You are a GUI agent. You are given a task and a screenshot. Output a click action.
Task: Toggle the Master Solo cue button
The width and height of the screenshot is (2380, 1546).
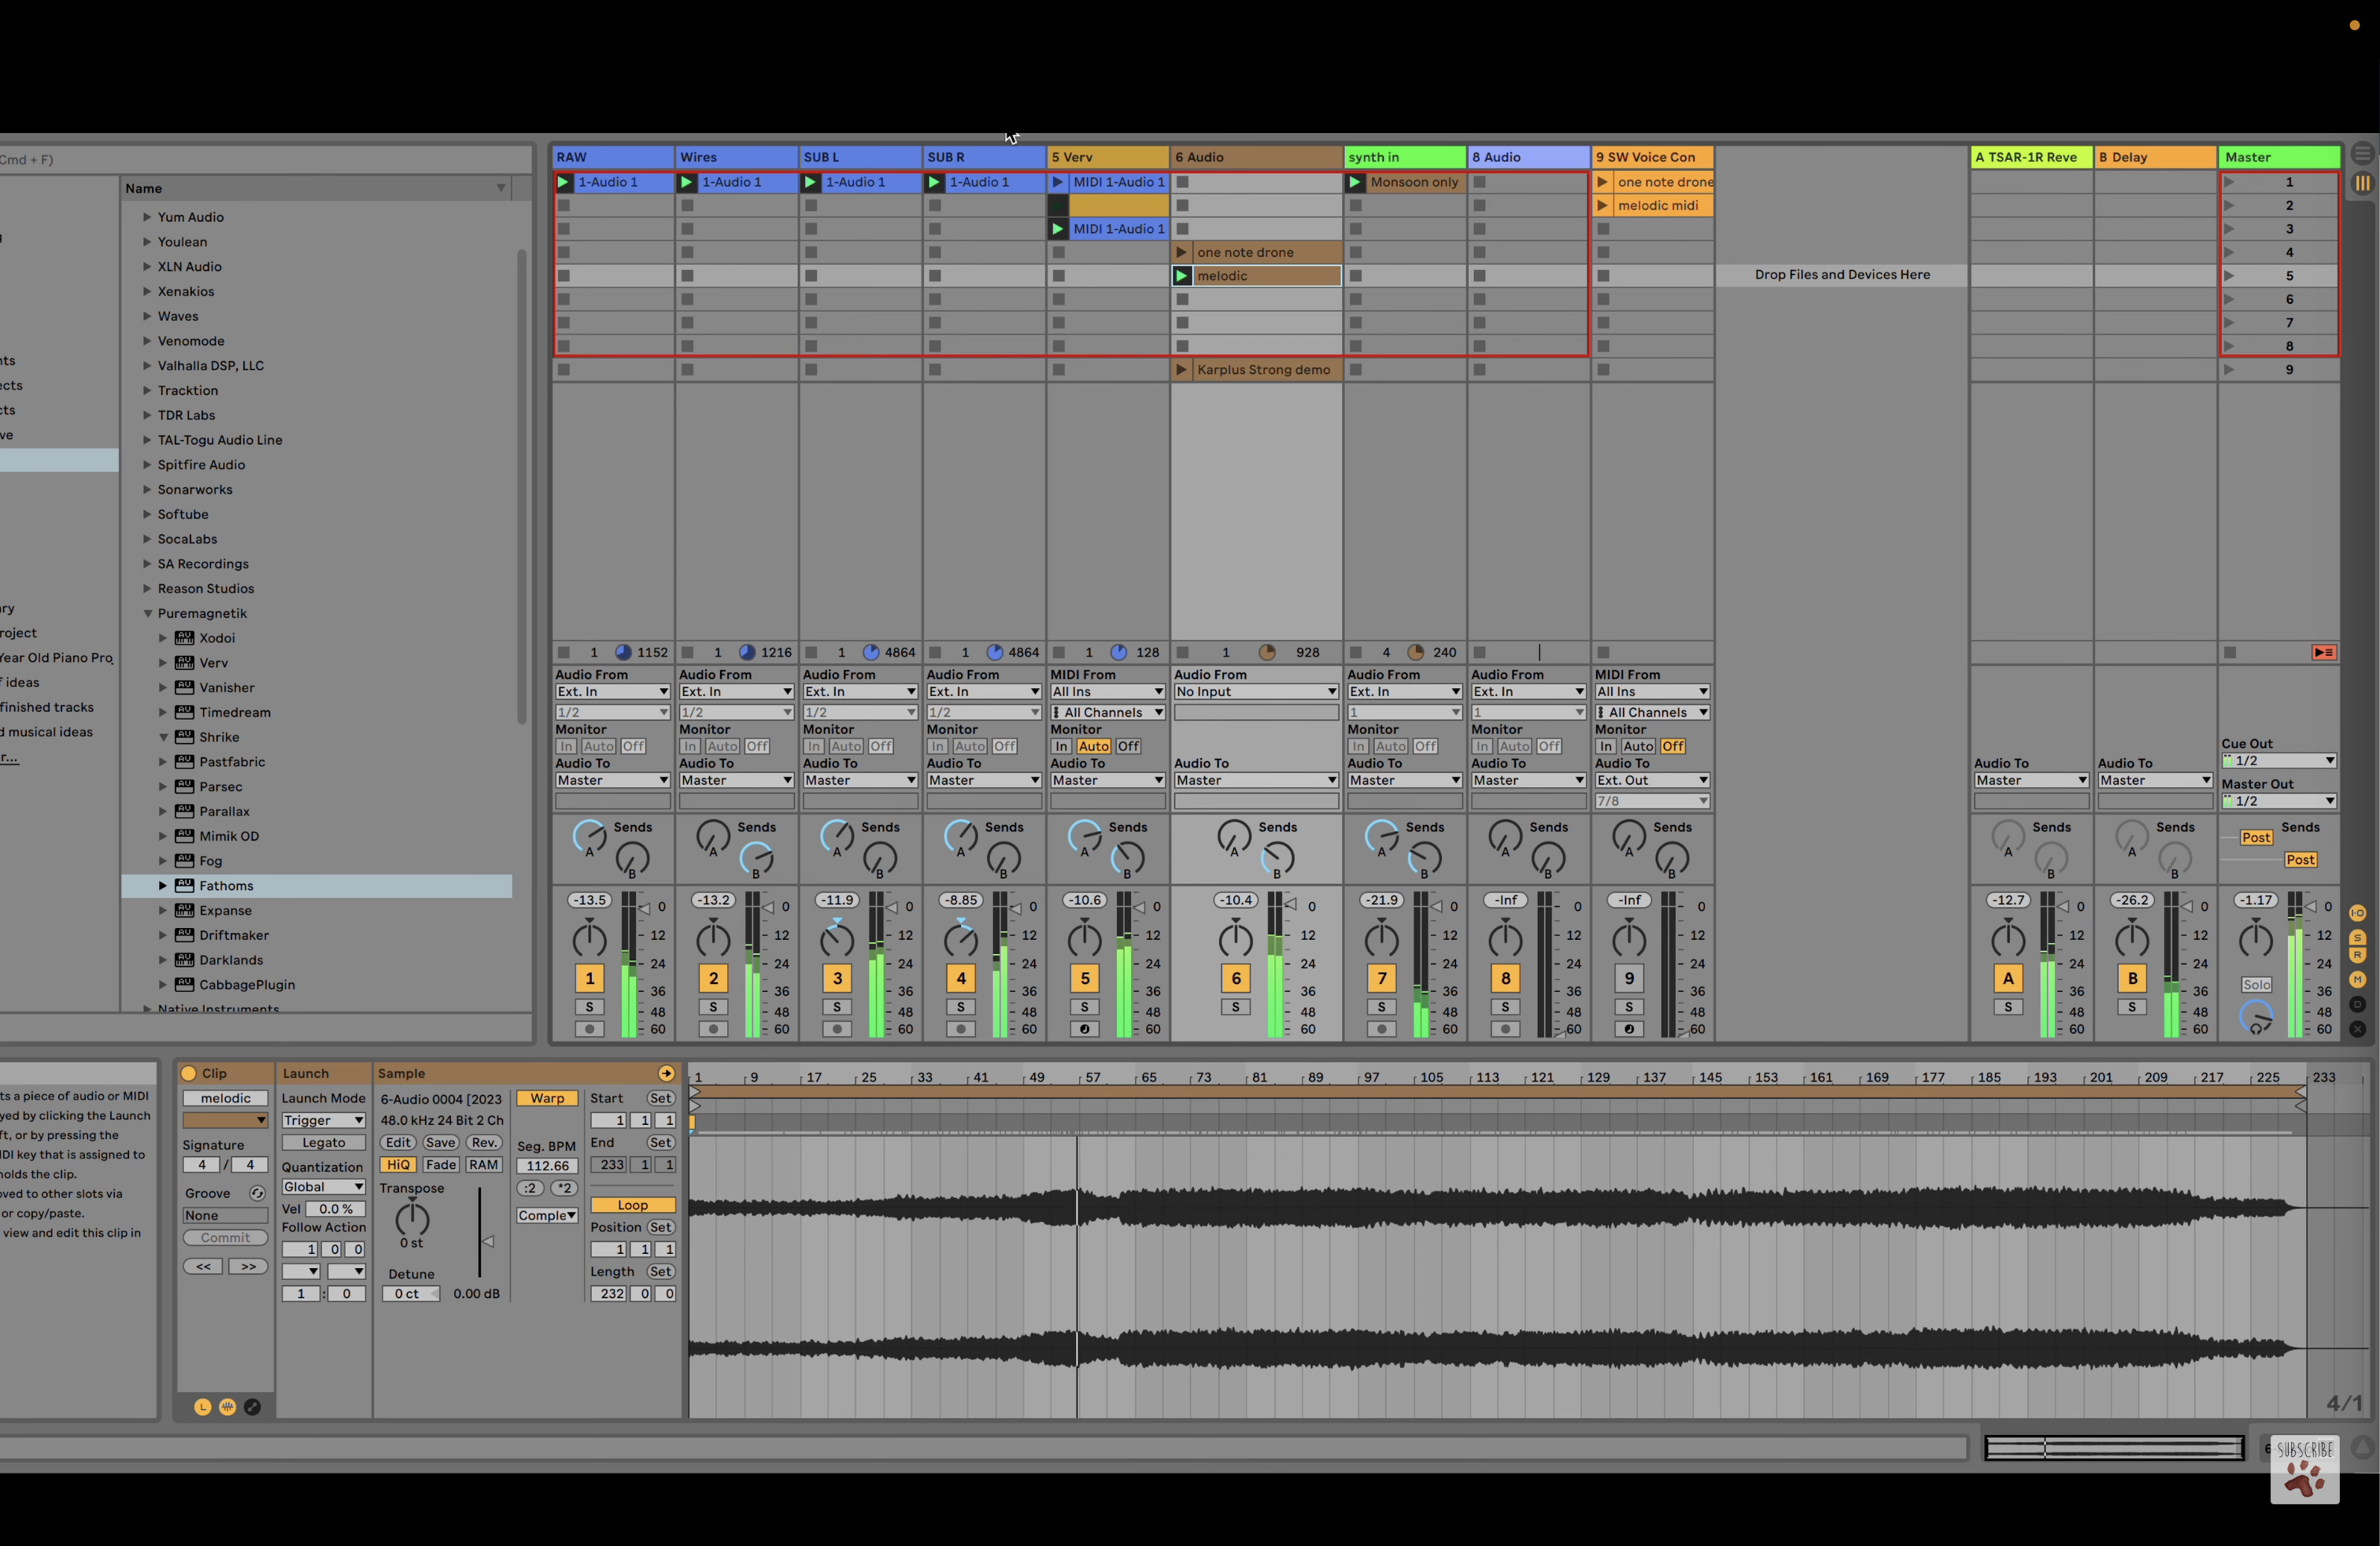2256,985
